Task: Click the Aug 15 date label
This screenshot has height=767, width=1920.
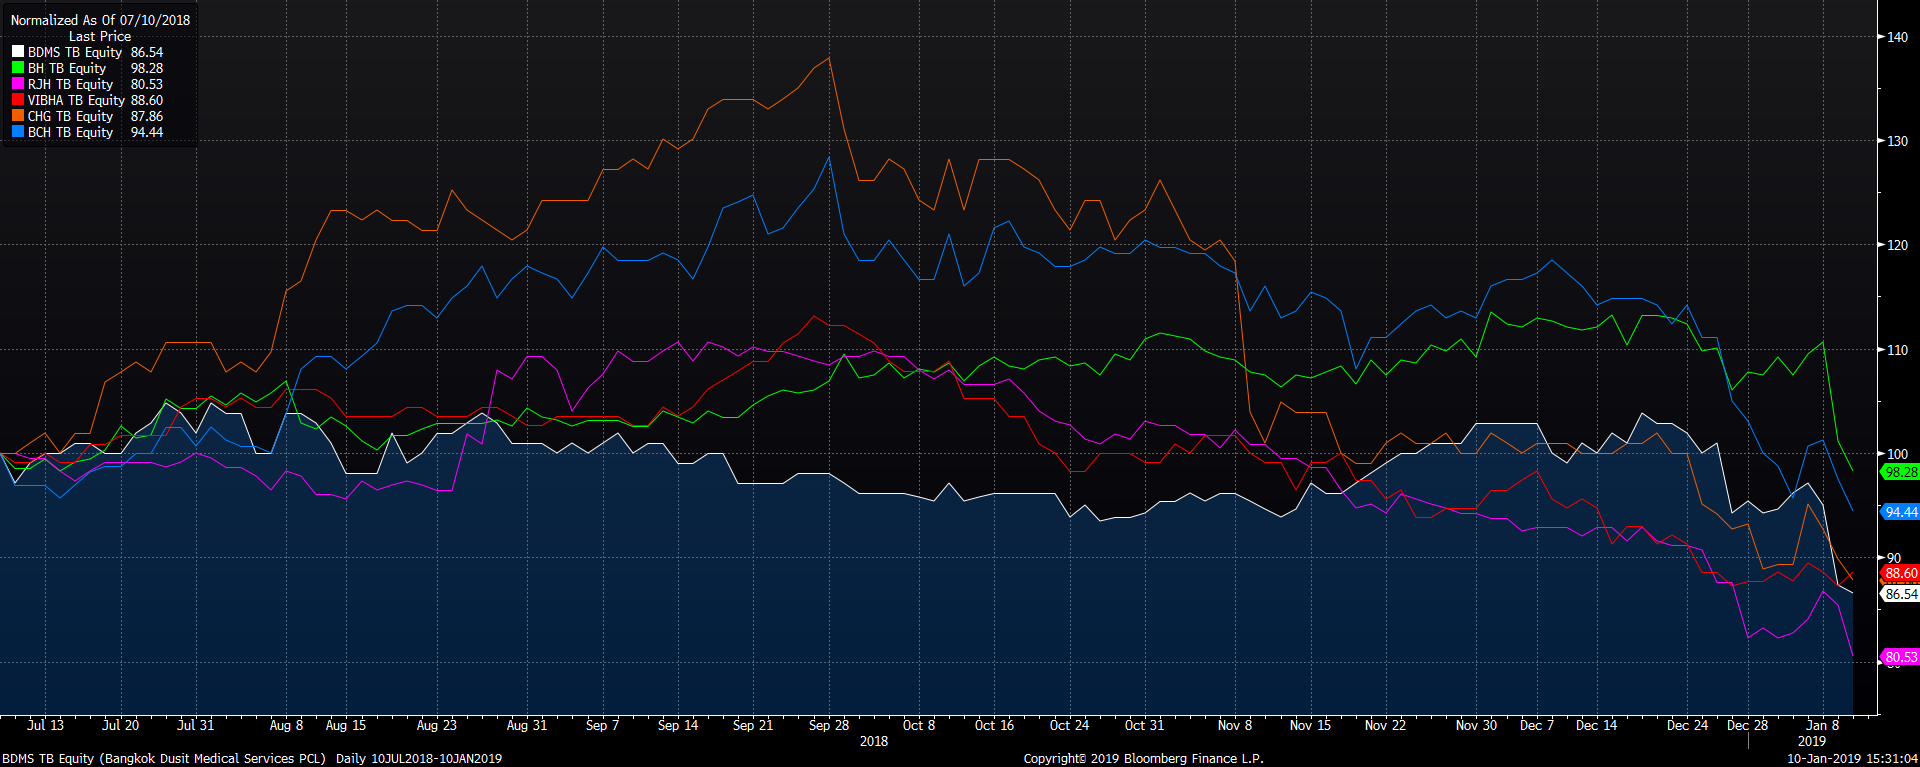Action: click(346, 725)
